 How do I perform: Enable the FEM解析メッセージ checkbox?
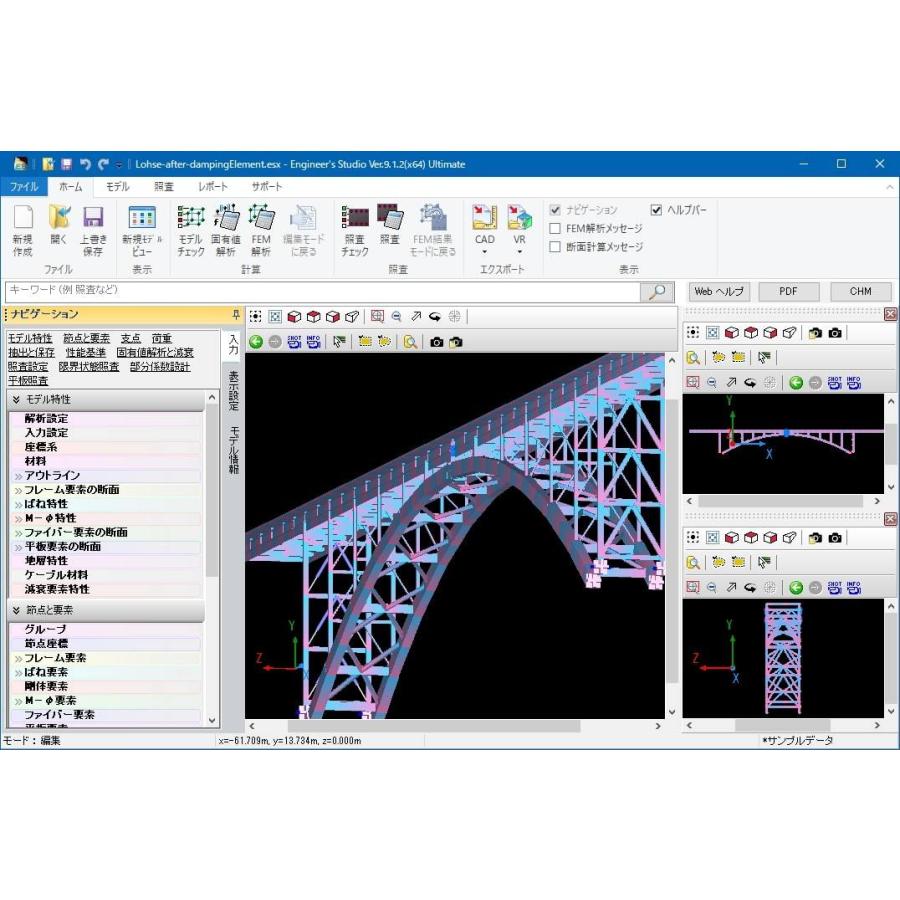pos(555,228)
